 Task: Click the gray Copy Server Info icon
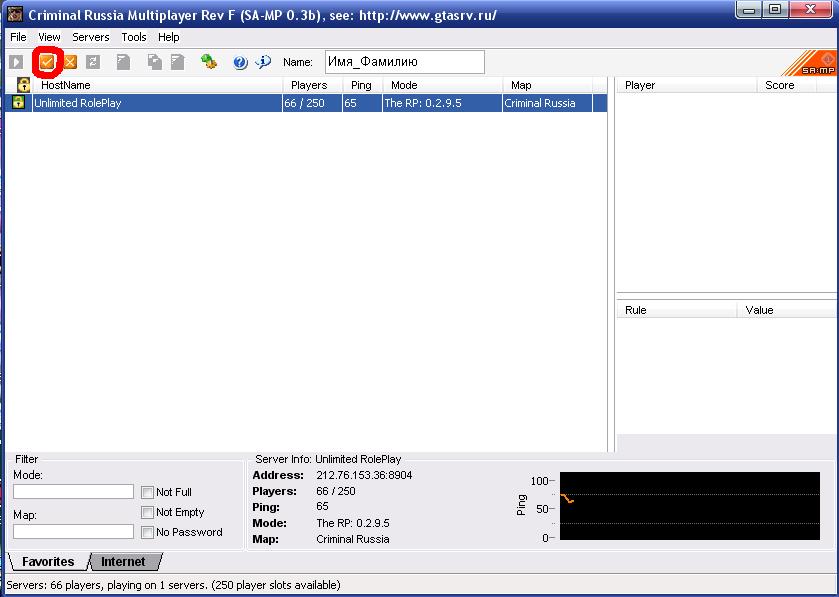(155, 62)
